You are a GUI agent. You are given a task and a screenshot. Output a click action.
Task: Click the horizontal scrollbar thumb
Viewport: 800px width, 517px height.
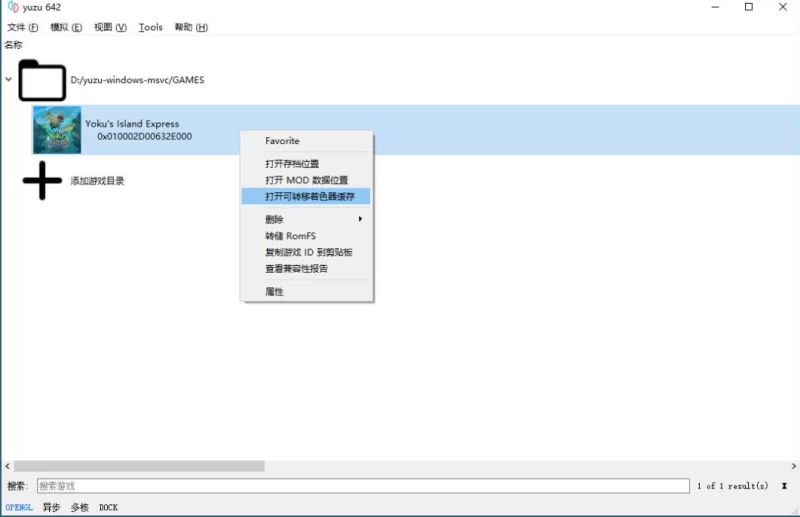pyautogui.click(x=139, y=466)
